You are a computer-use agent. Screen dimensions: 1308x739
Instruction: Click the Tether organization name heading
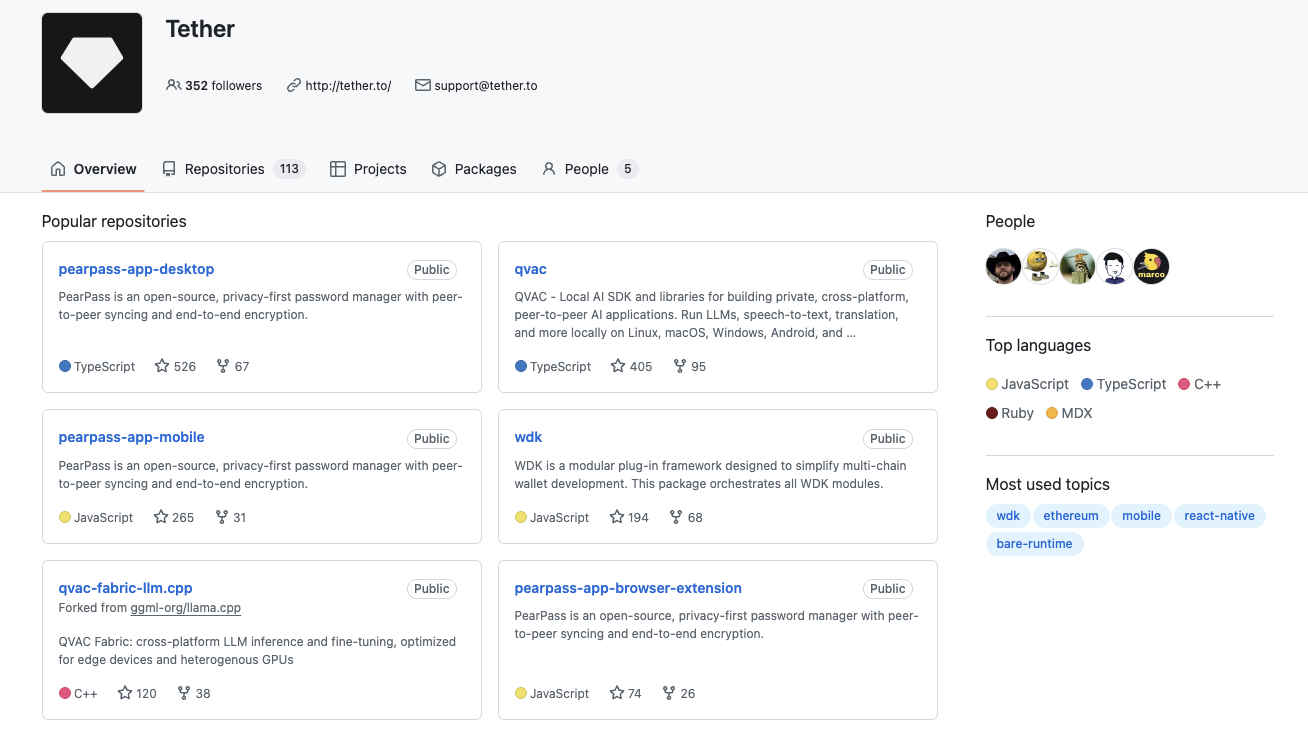coord(200,29)
